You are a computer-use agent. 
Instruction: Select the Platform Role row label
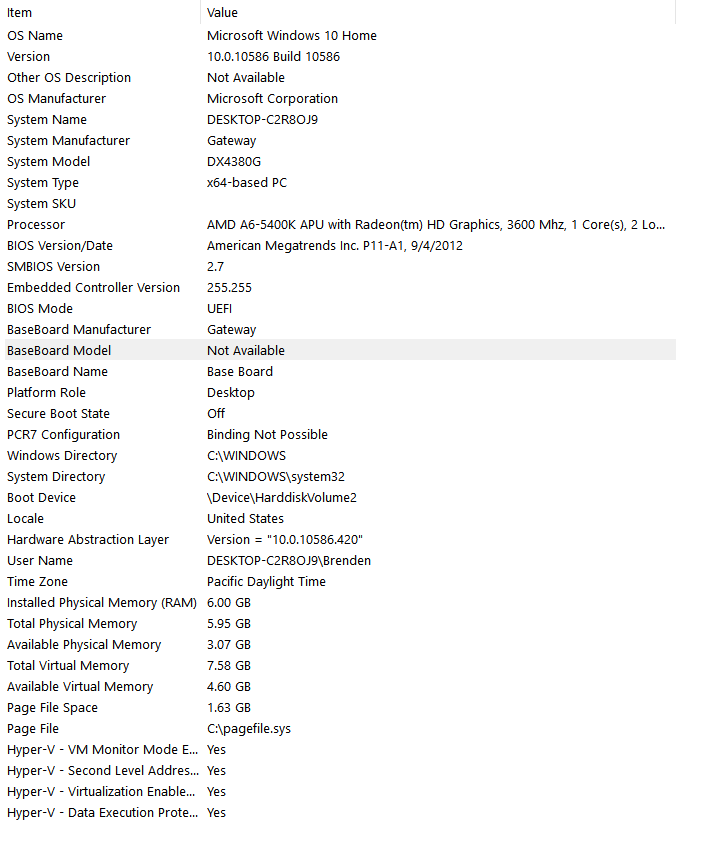click(46, 393)
